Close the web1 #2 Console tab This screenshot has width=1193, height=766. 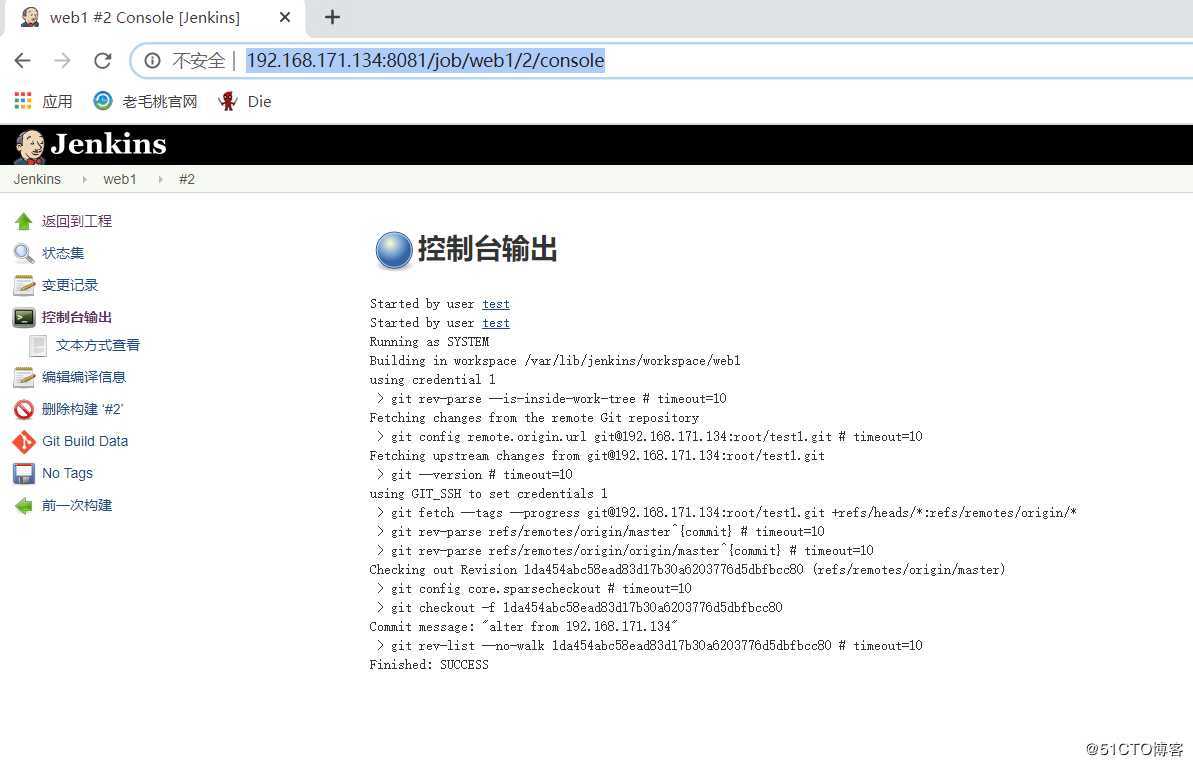(285, 17)
